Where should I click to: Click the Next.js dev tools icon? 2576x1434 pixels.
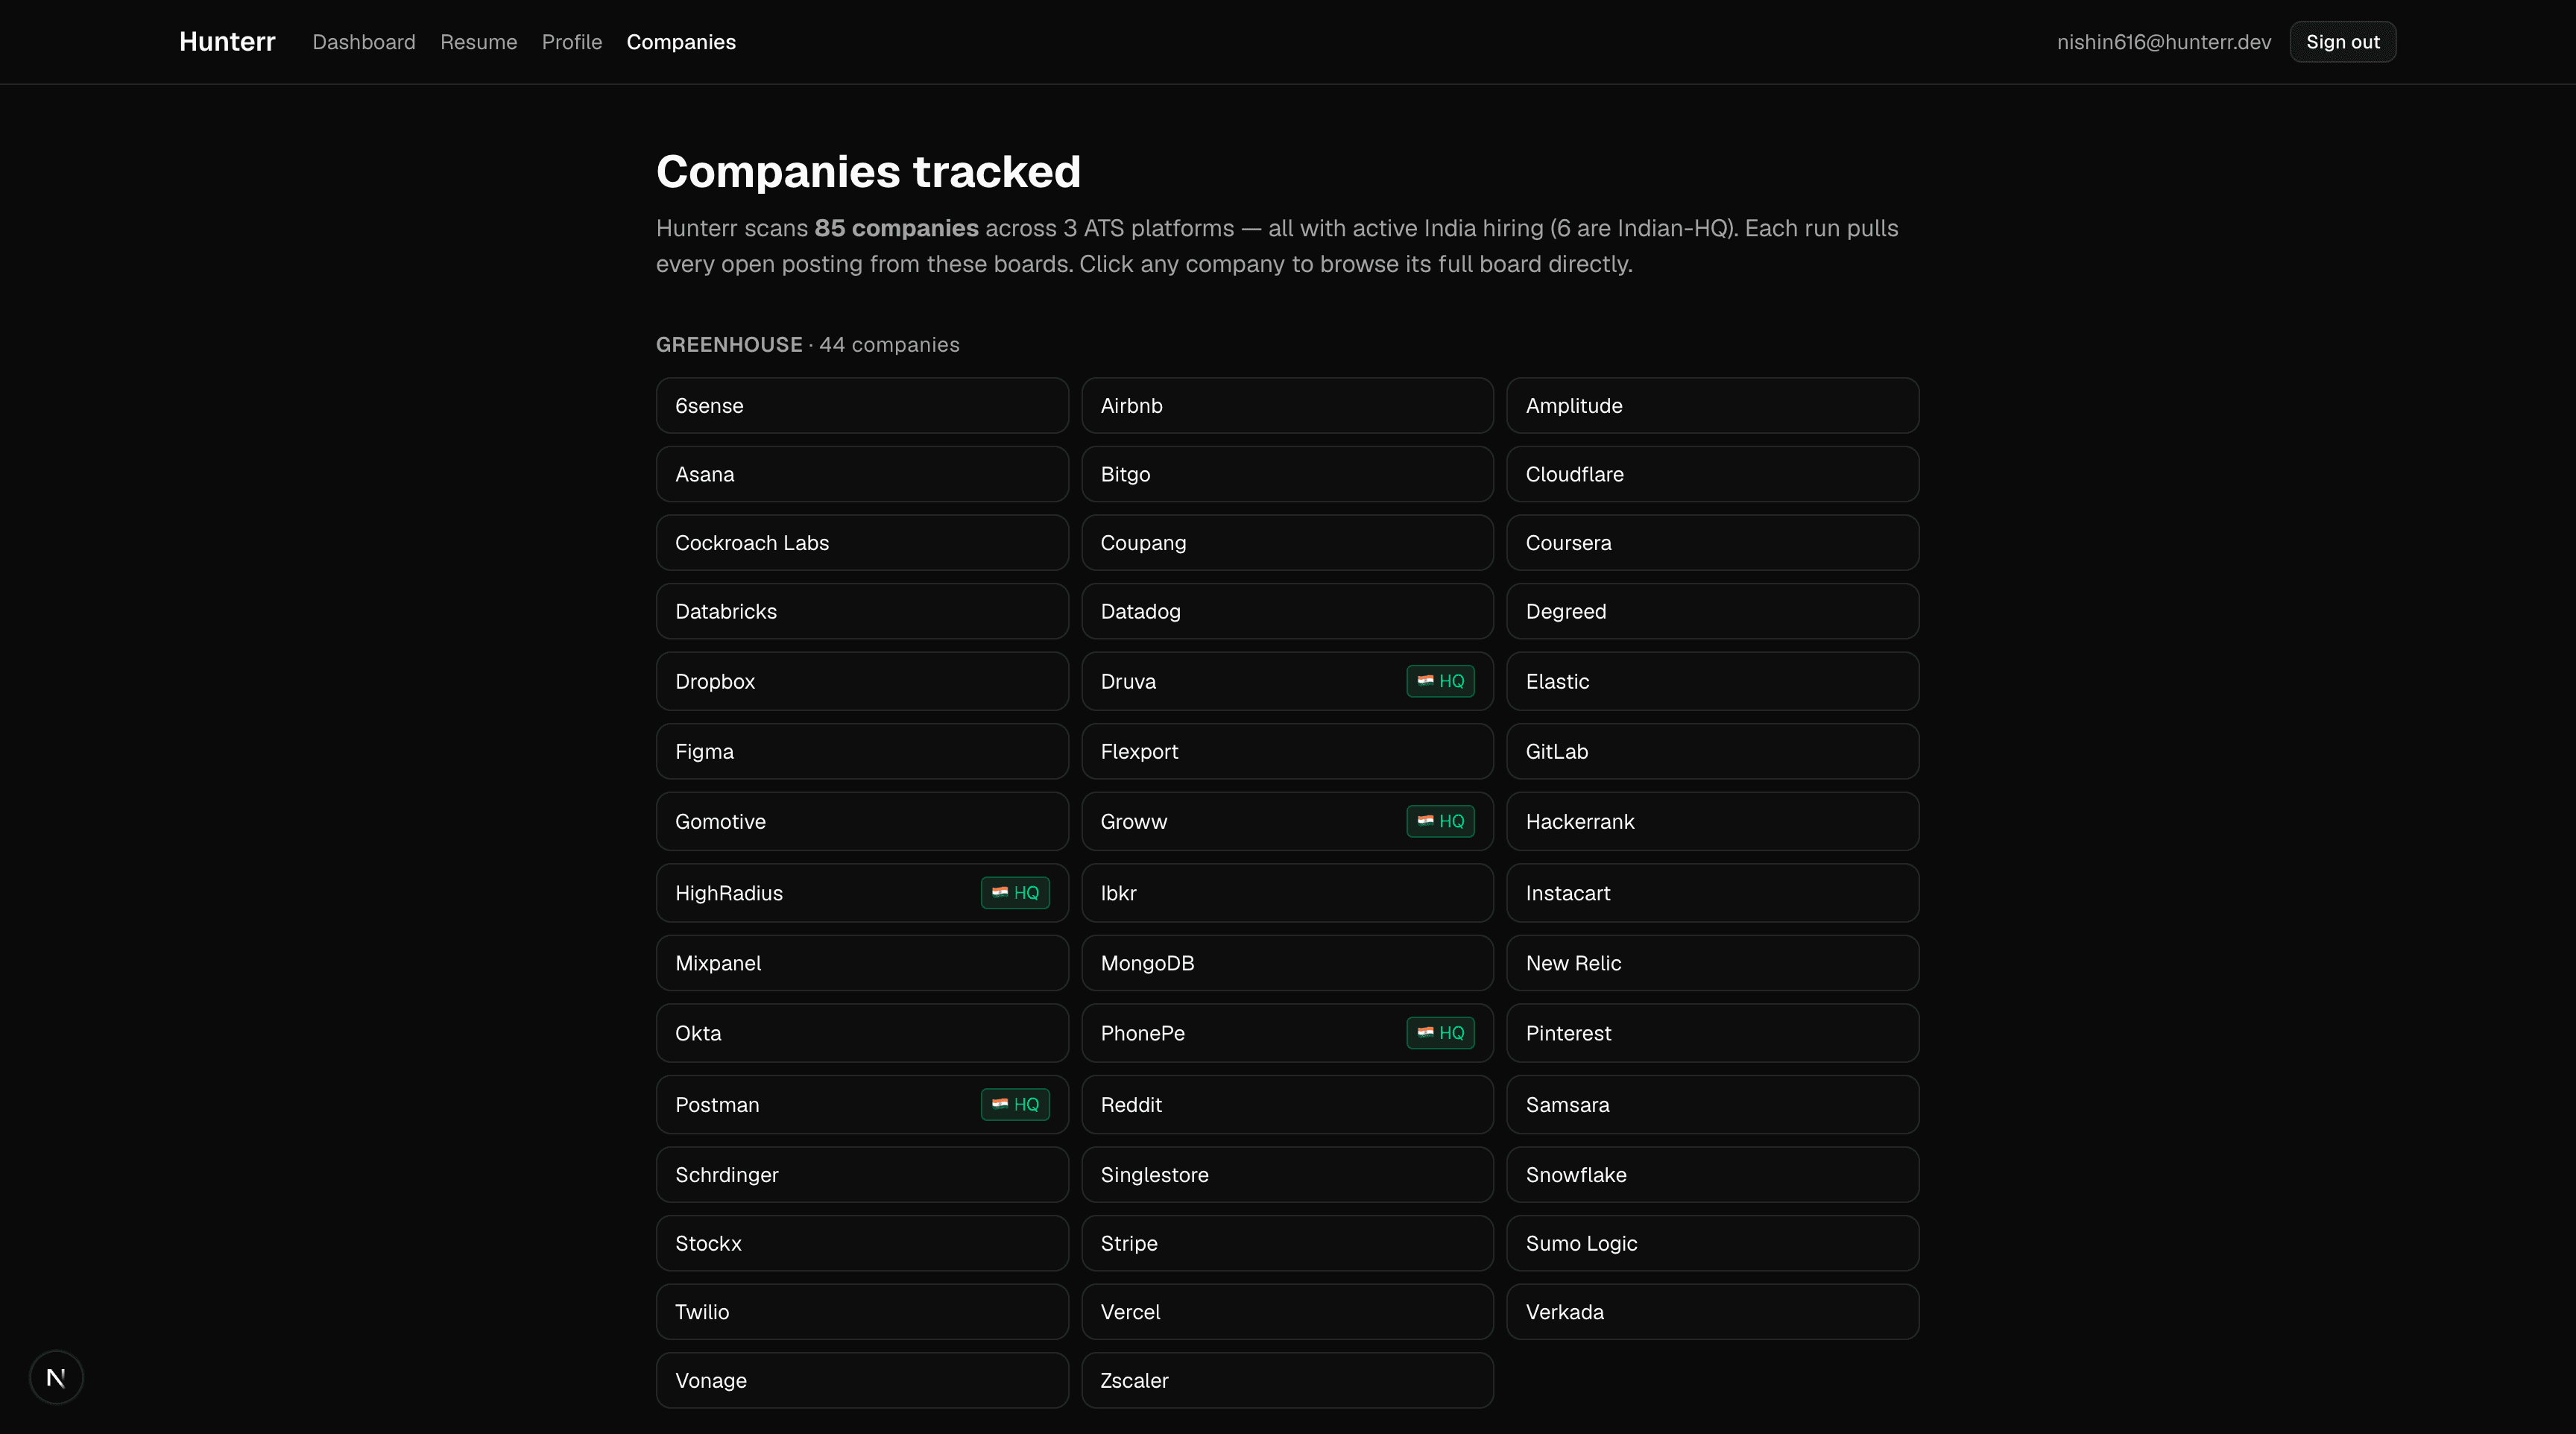(x=56, y=1377)
